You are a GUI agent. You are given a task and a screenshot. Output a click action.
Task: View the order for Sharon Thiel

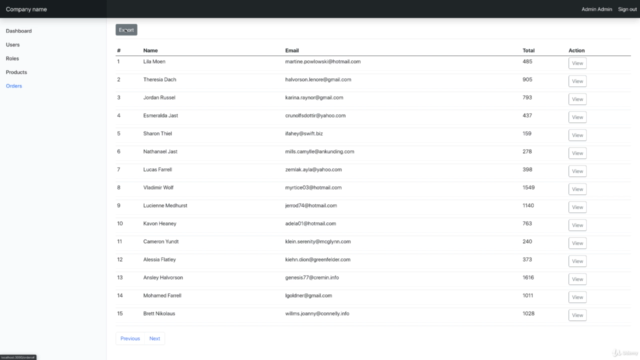tap(577, 135)
